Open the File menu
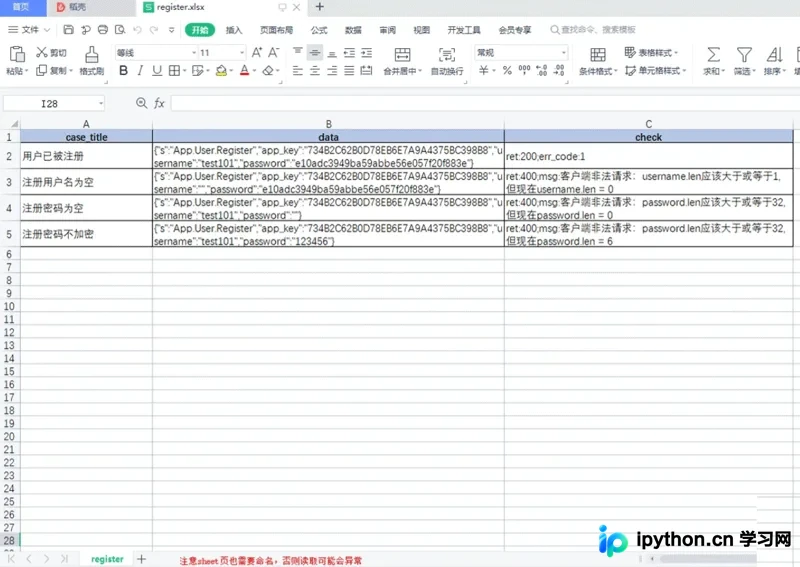The width and height of the screenshot is (800, 567). (x=29, y=30)
